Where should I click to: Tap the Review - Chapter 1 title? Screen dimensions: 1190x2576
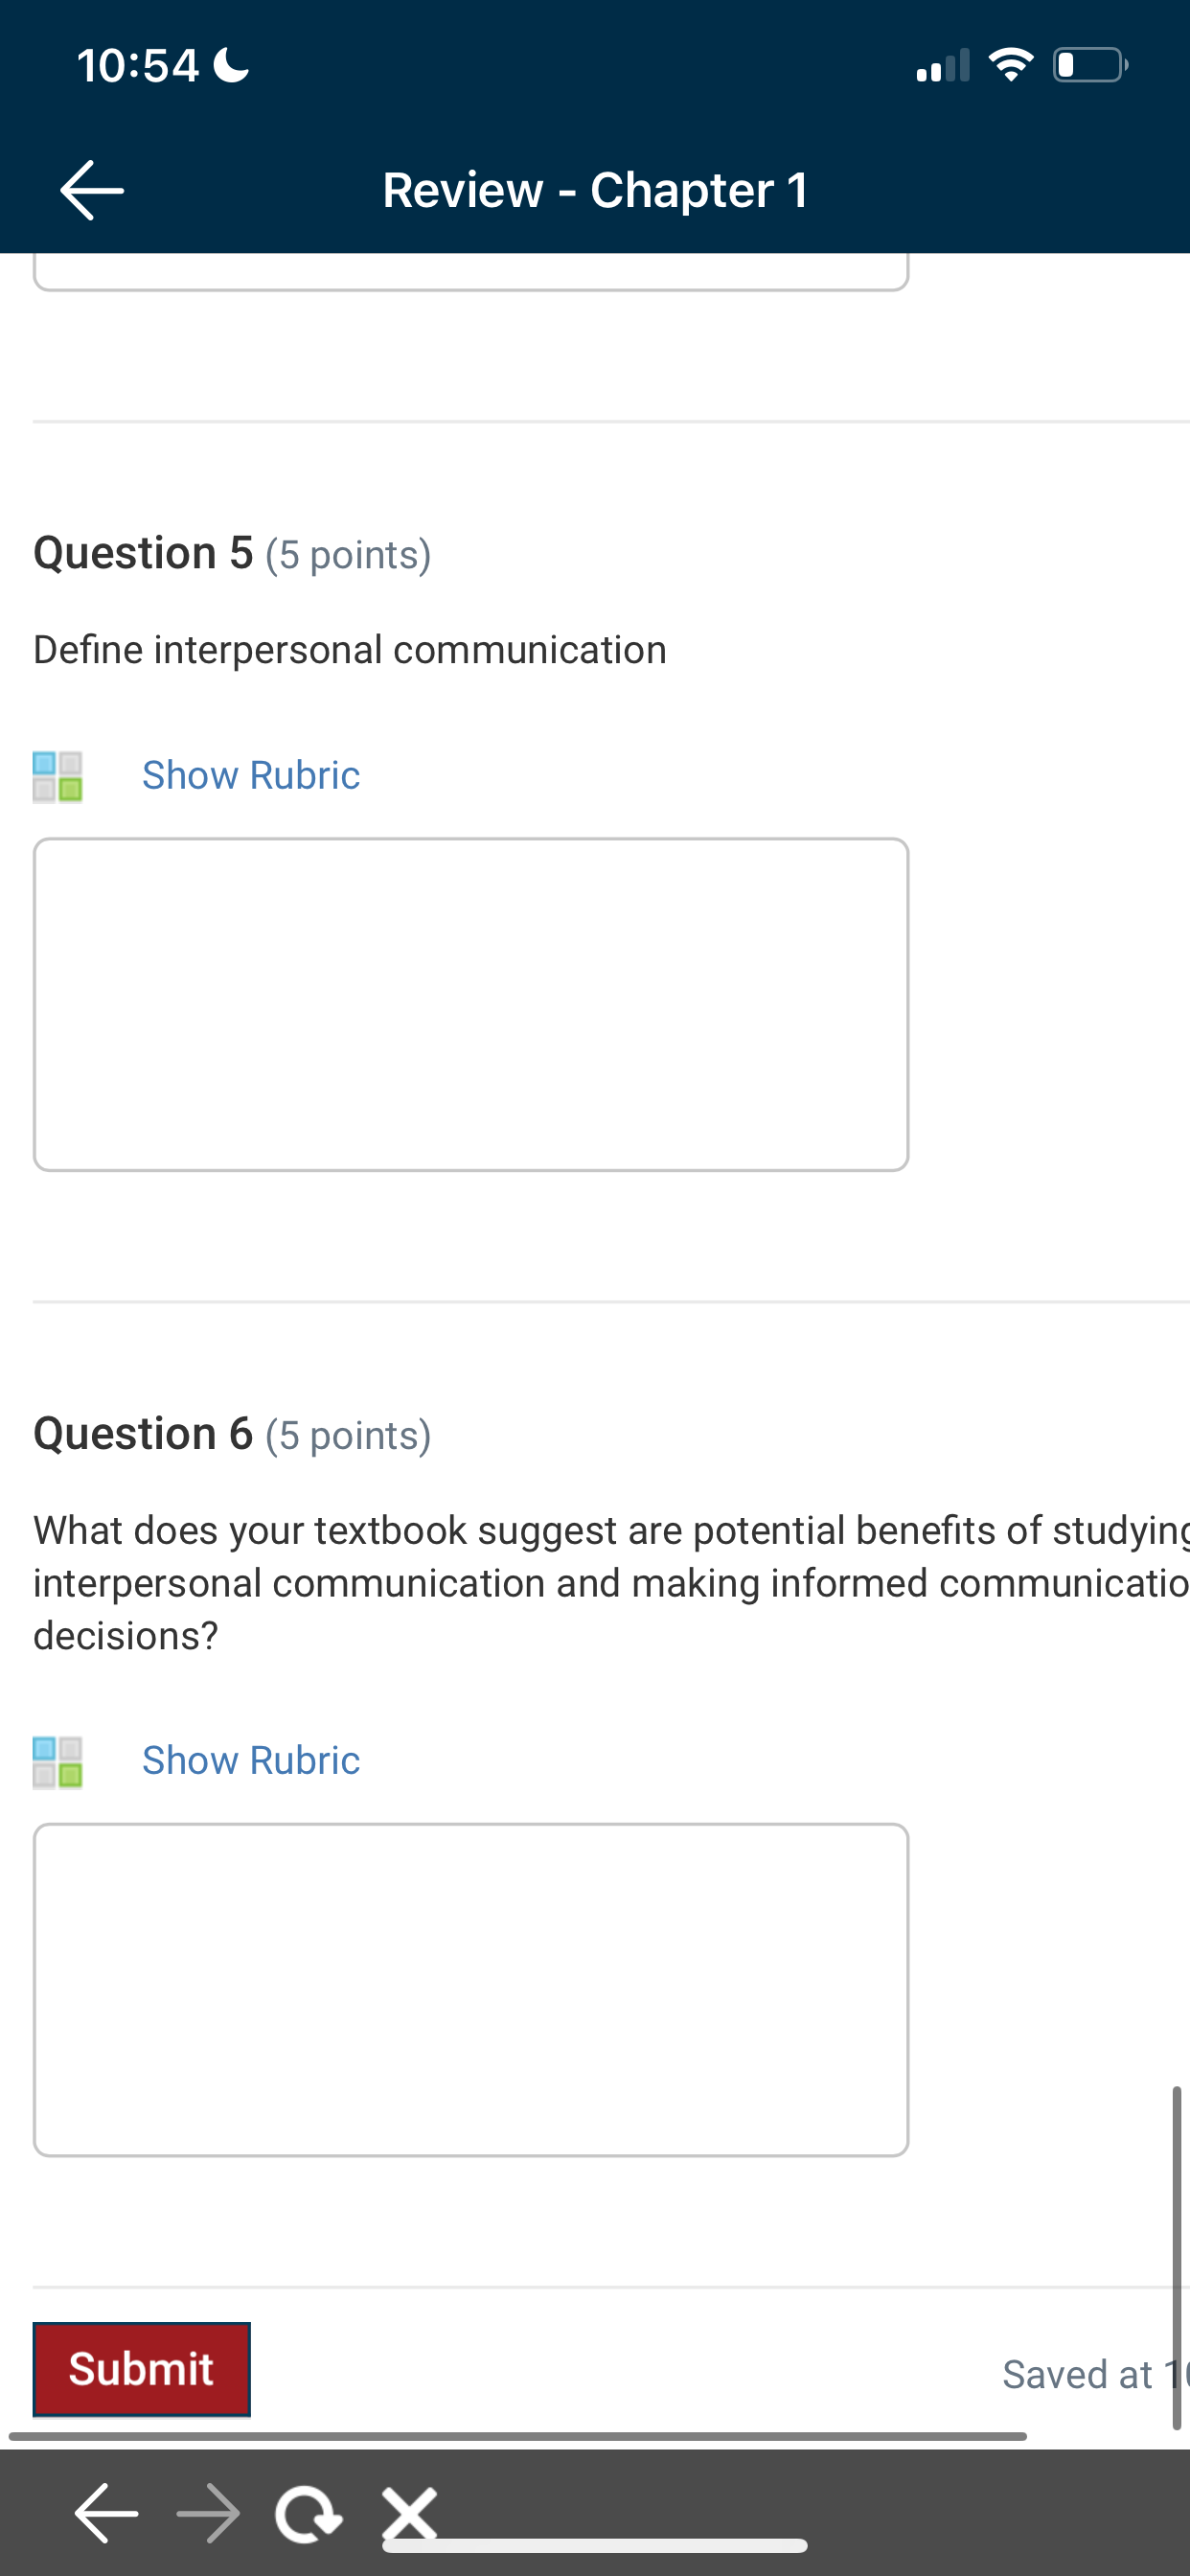[596, 190]
